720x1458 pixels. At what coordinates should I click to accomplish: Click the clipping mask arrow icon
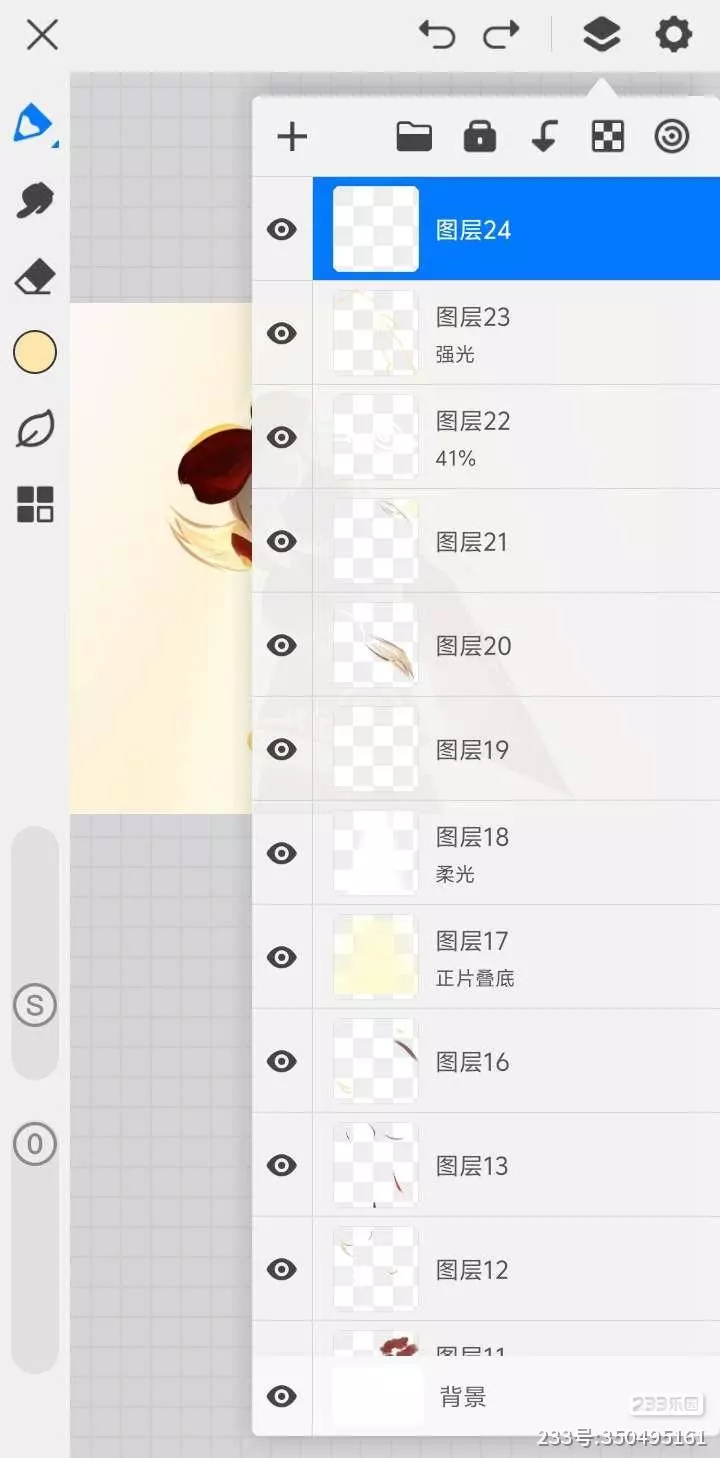pos(544,137)
